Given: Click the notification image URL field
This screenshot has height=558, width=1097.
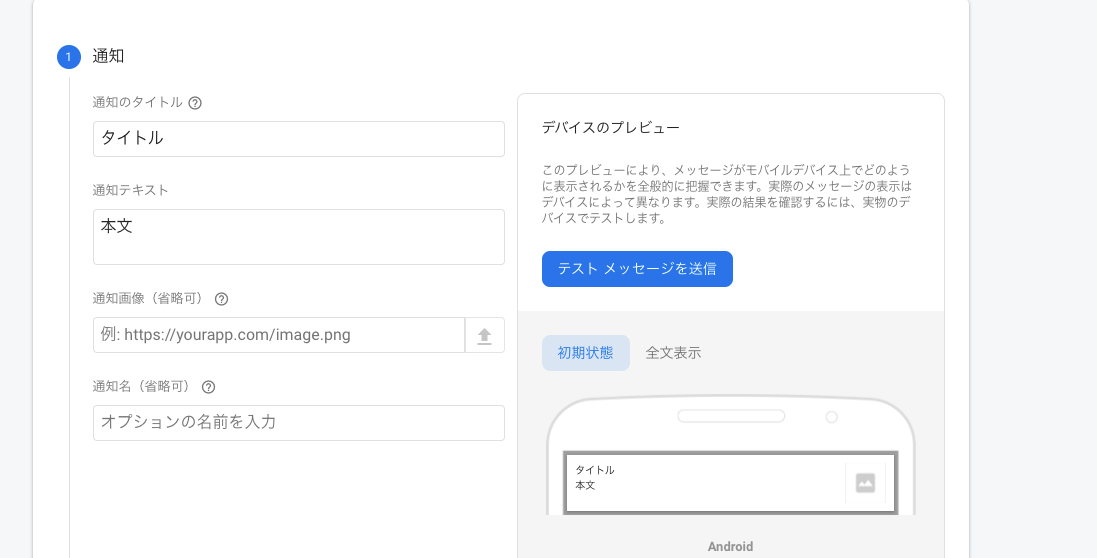Looking at the screenshot, I should click(278, 335).
